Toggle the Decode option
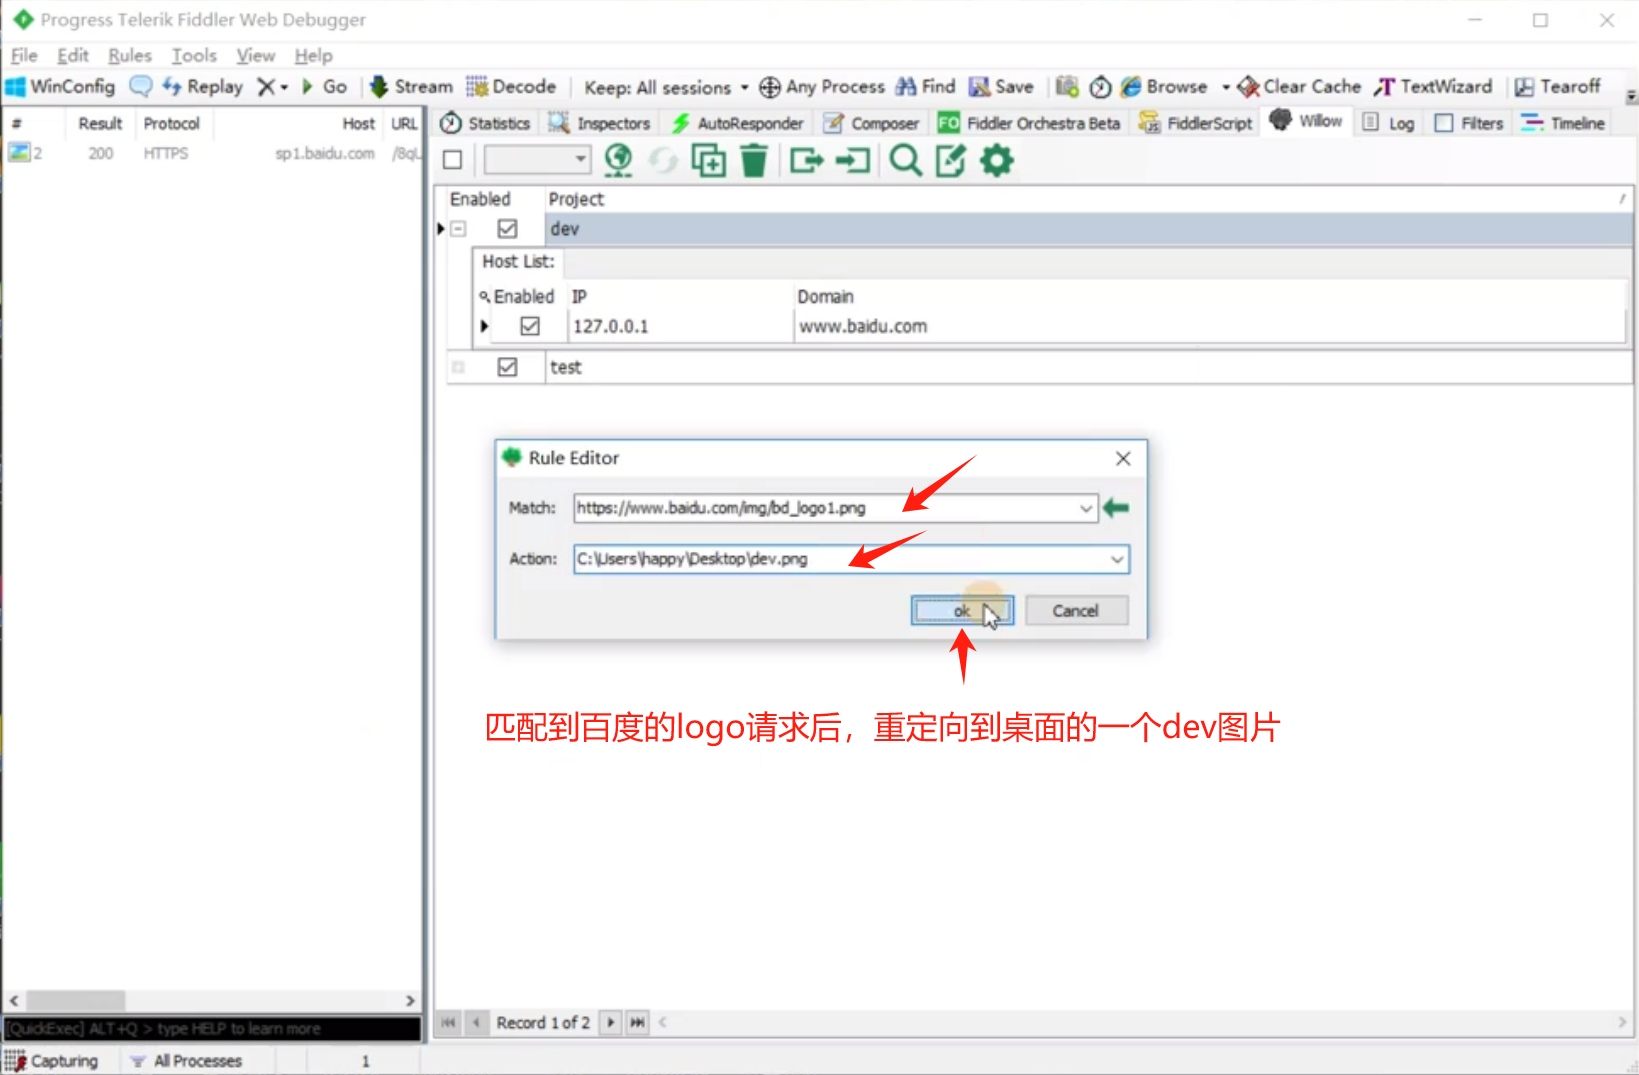 tap(511, 87)
